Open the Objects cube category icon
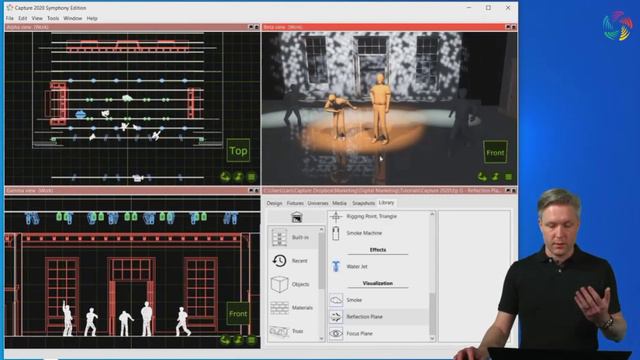Screen dimensions: 640x360 (279, 284)
